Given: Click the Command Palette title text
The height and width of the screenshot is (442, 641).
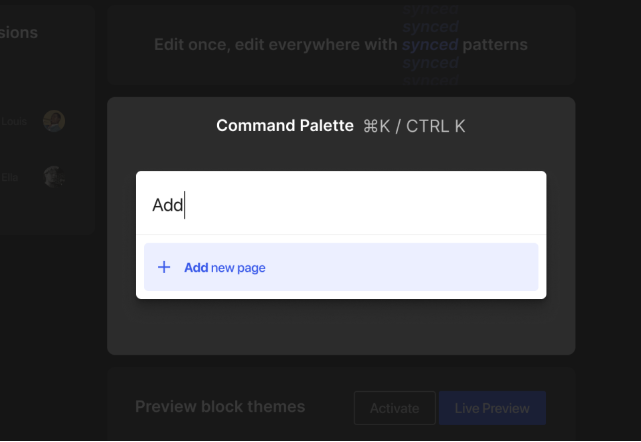Looking at the screenshot, I should [285, 126].
